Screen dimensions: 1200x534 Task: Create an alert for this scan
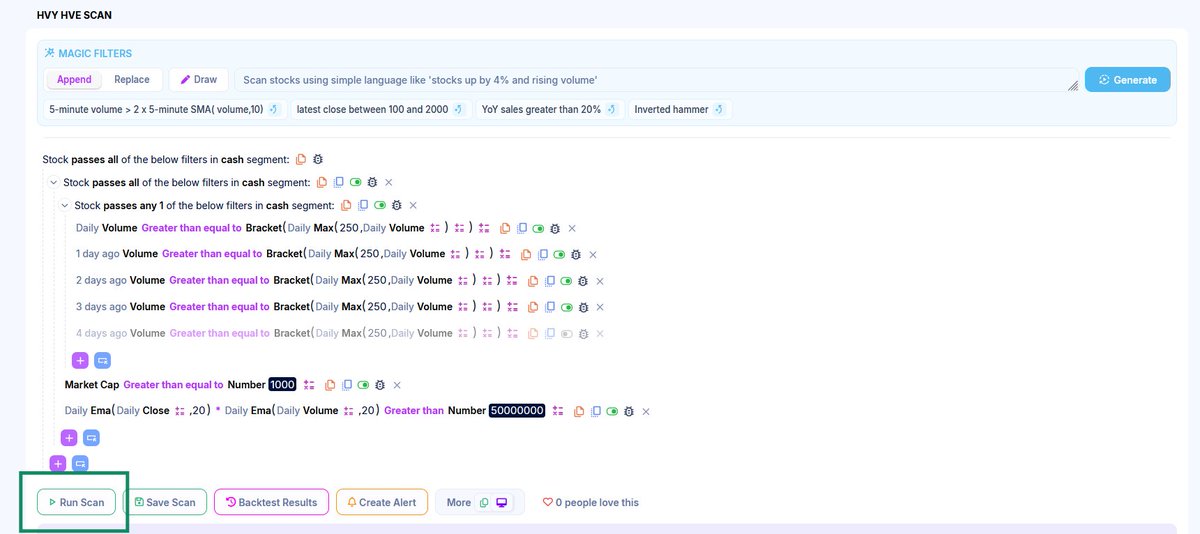pos(382,502)
